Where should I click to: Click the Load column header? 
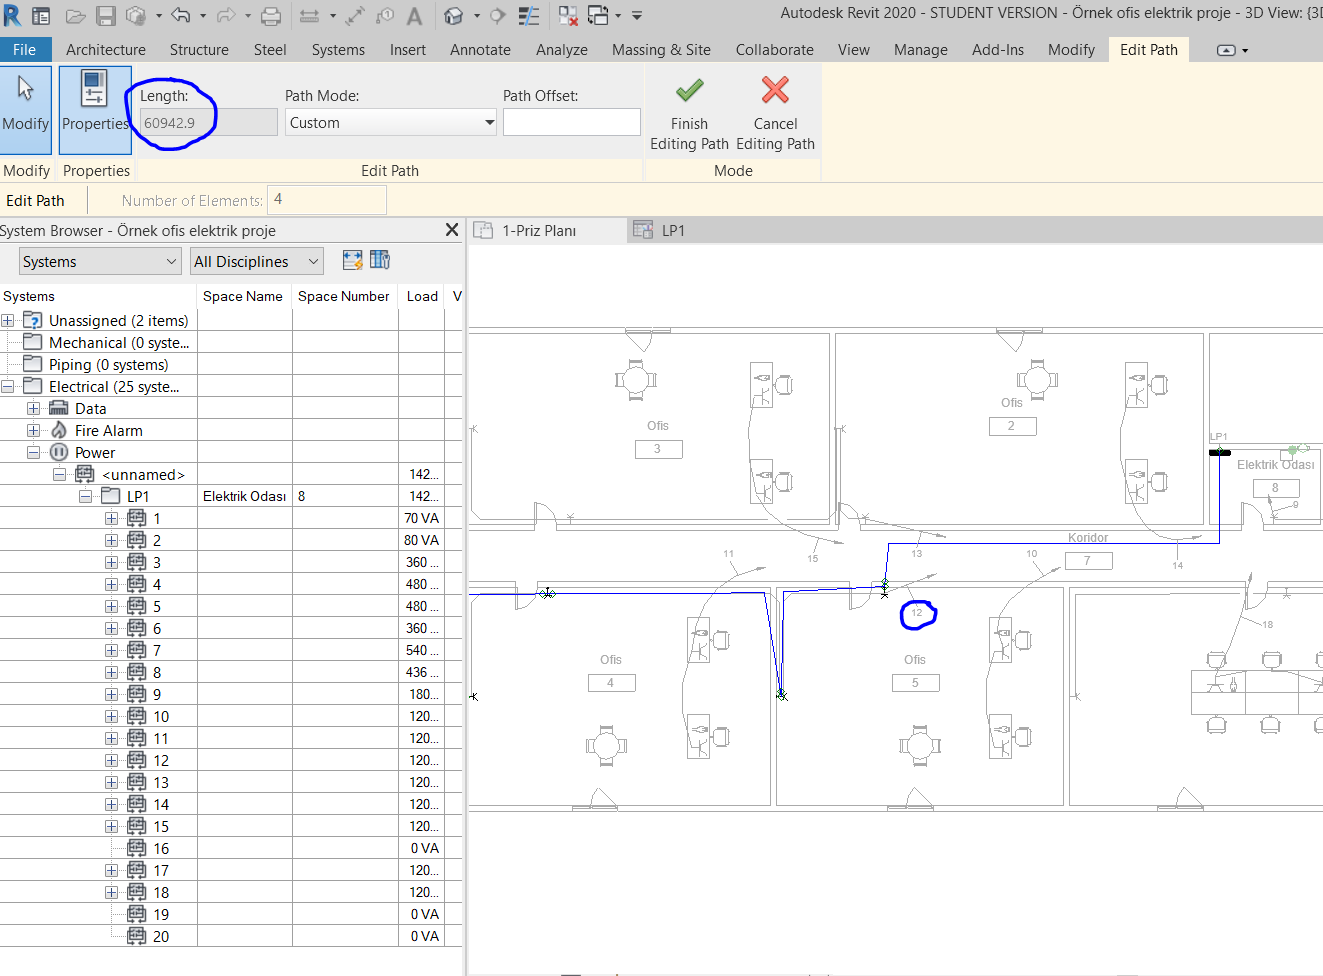[x=422, y=296]
